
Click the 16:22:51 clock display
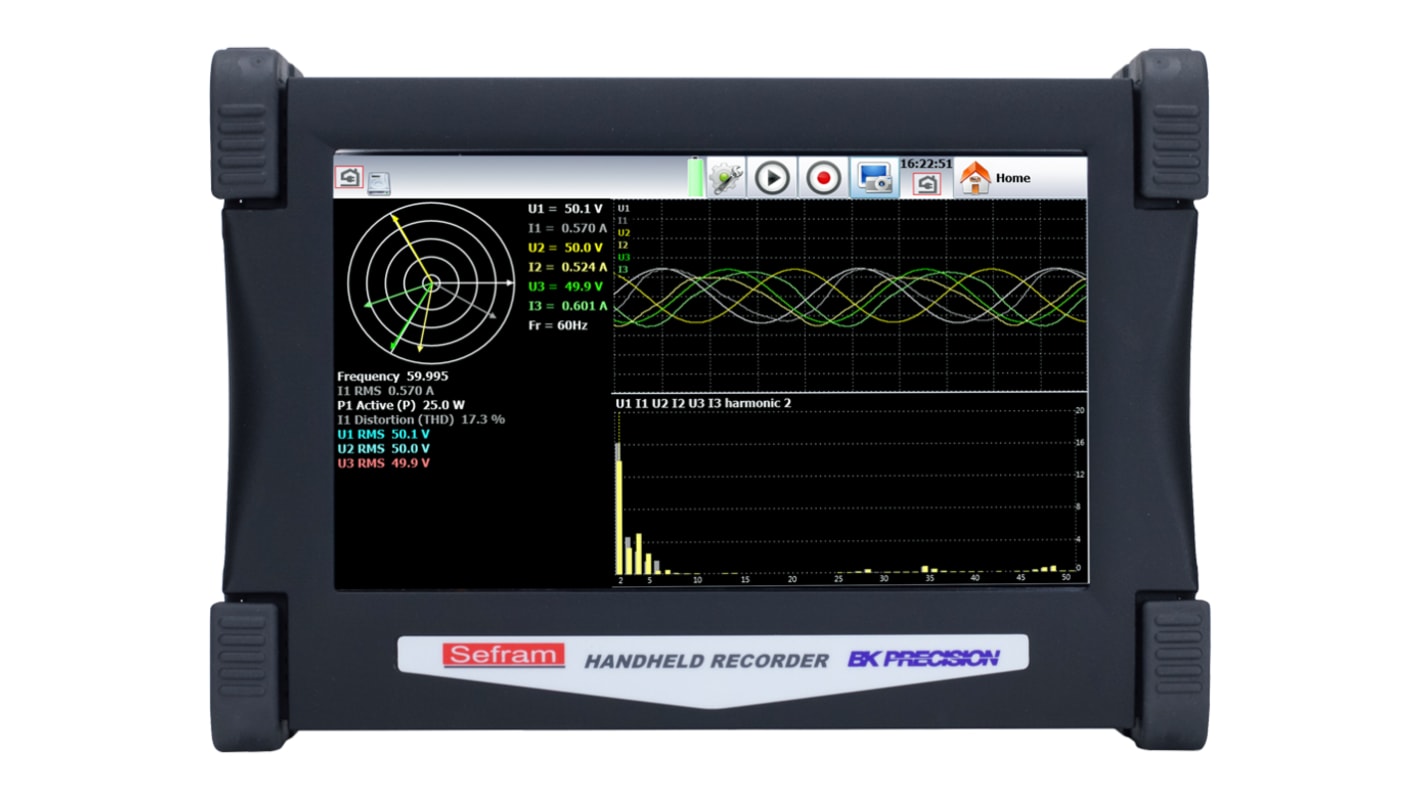[926, 164]
